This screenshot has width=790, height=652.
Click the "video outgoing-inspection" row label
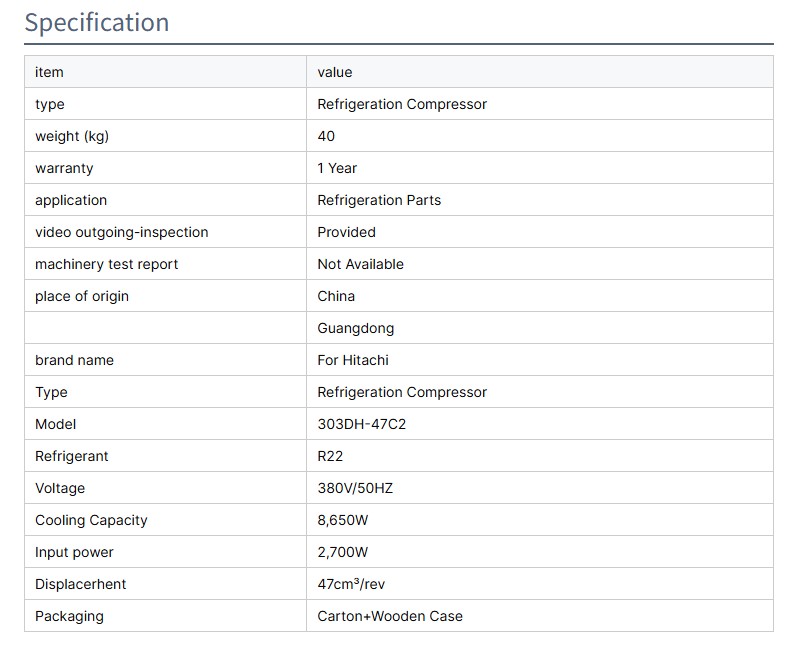[122, 232]
